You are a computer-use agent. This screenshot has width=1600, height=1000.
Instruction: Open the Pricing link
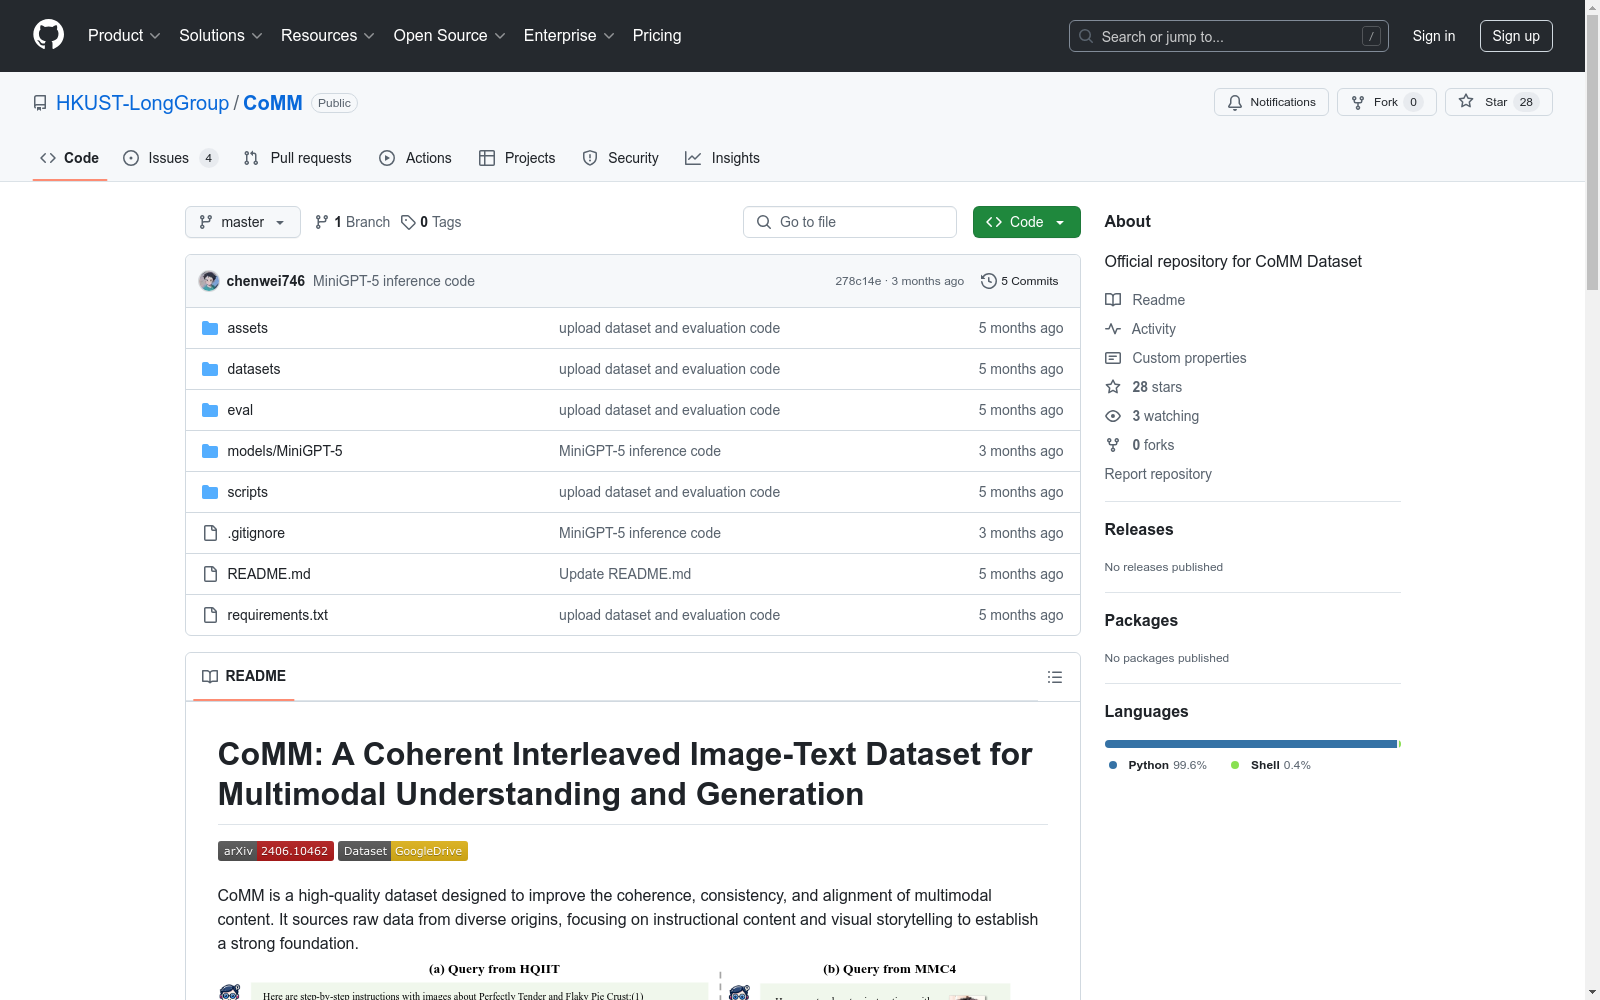click(x=657, y=35)
